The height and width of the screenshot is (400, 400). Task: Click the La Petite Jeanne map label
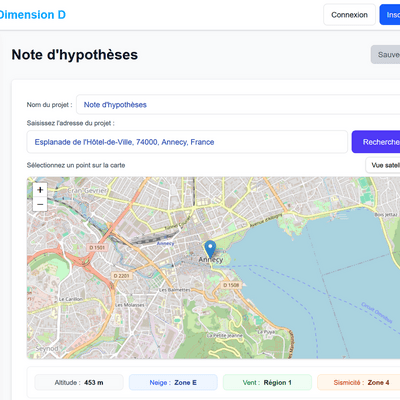pos(225,335)
